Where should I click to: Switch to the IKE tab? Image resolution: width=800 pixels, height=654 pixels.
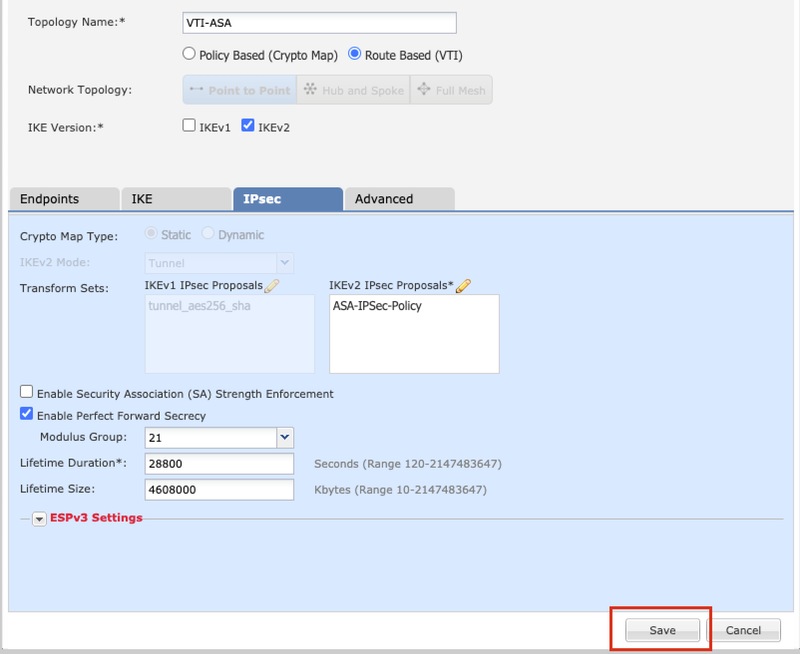[x=176, y=199]
